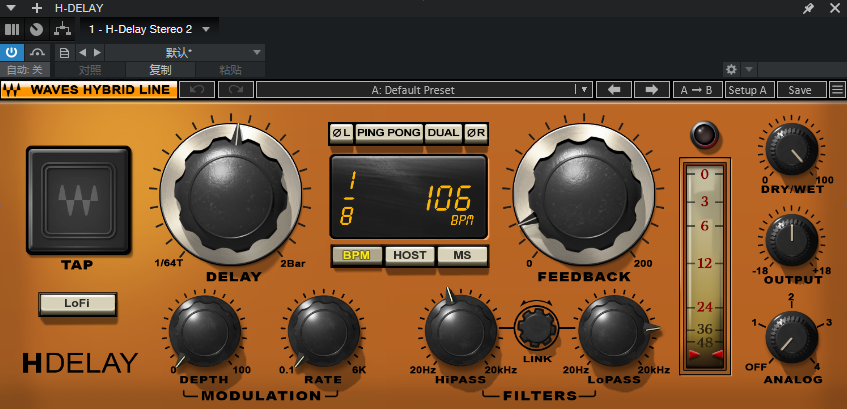Open the Waves hamburger menu
This screenshot has width=847, height=409.
838,90
